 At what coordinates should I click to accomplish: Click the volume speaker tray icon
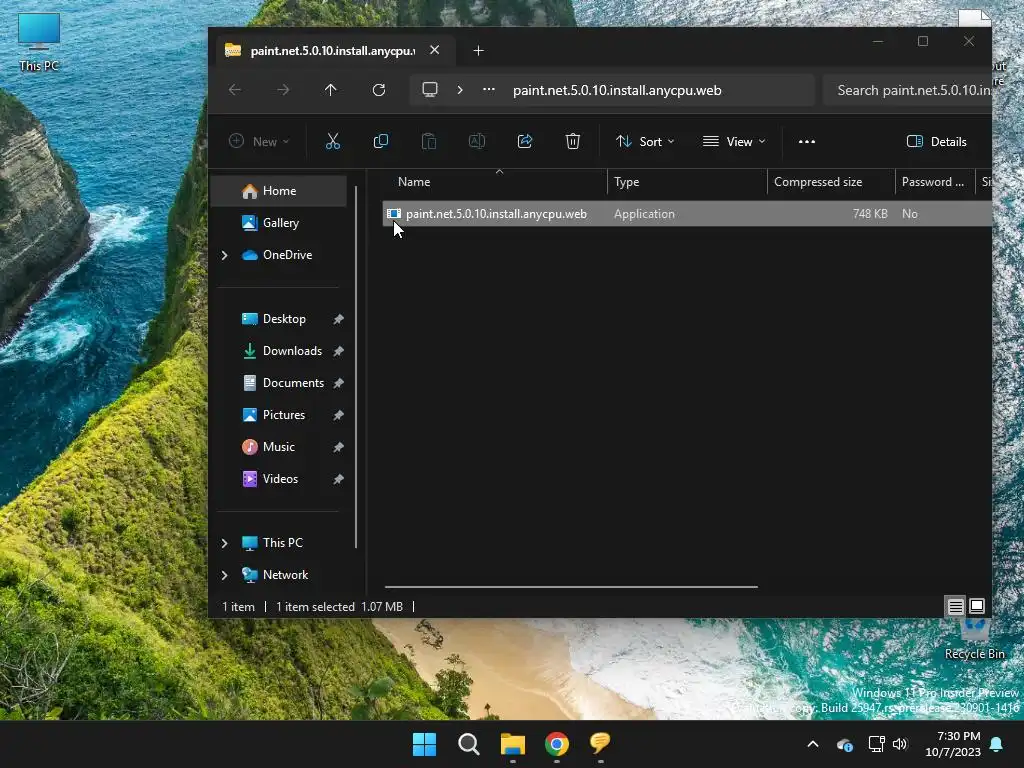pos(900,744)
